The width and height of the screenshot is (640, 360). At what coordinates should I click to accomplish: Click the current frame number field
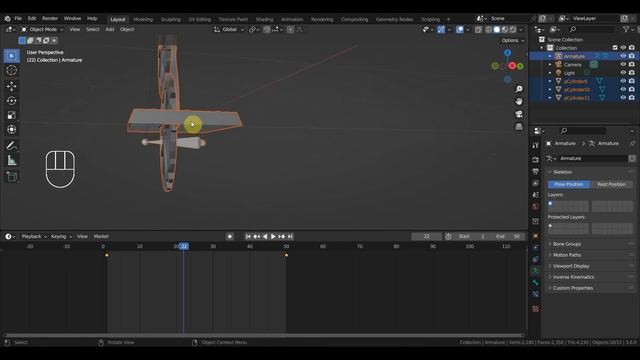427,236
